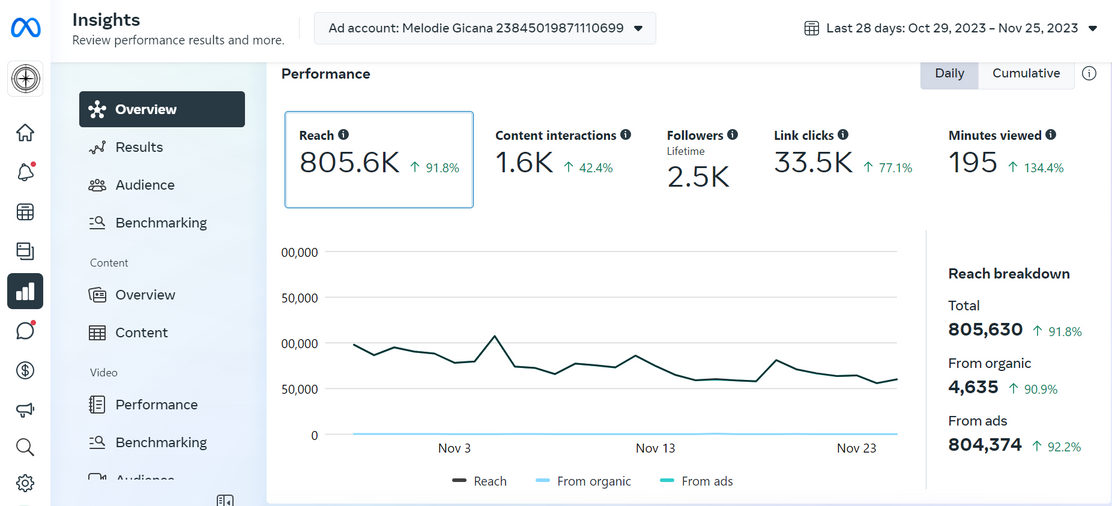Open notifications bell icon
The width and height of the screenshot is (1112, 506).
pyautogui.click(x=25, y=172)
